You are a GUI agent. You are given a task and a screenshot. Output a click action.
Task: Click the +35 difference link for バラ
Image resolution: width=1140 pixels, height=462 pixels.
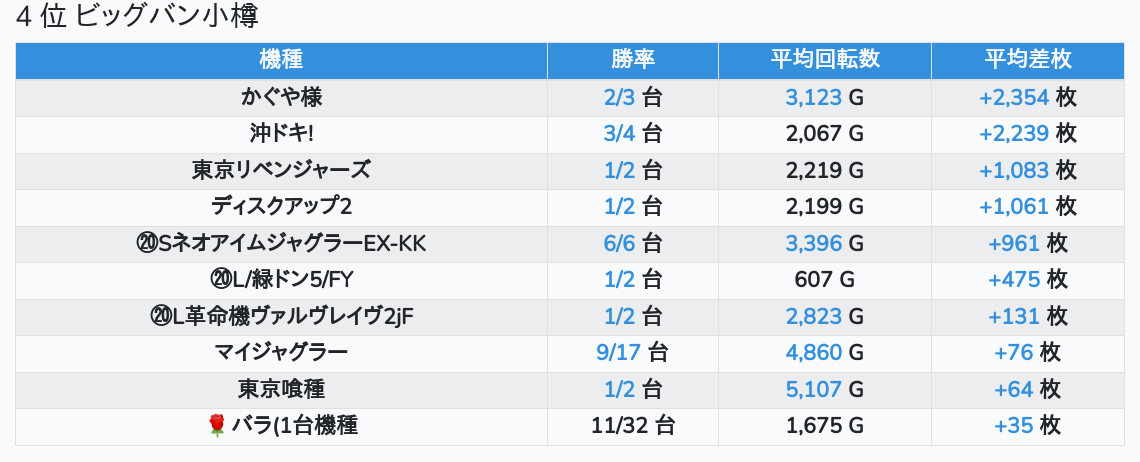(x=1013, y=426)
